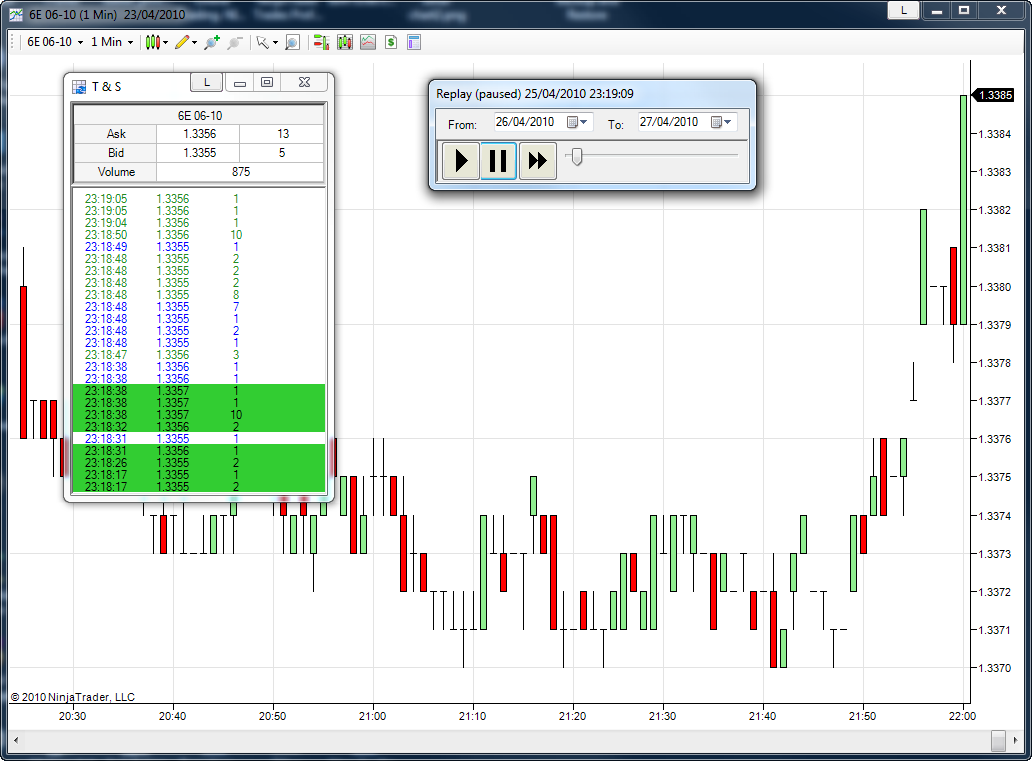The image size is (1032, 761).
Task: Click the replay speed slider handle
Action: (577, 157)
